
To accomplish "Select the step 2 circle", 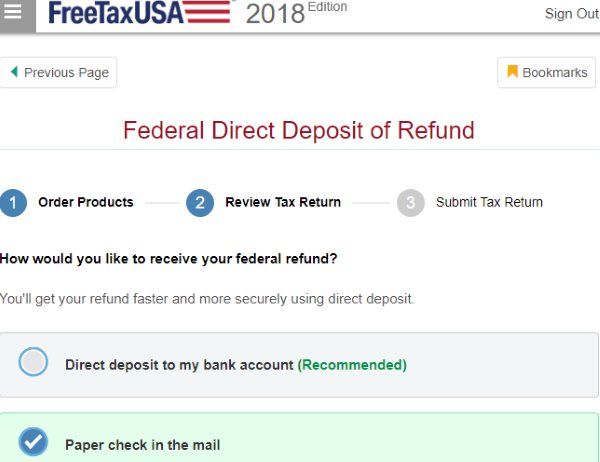I will point(199,203).
